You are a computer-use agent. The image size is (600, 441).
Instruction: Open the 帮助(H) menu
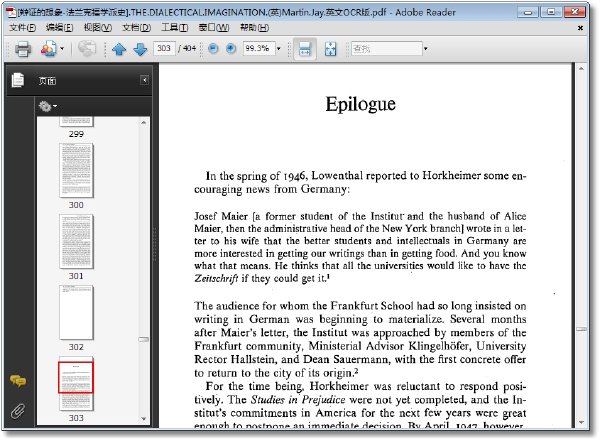[254, 28]
